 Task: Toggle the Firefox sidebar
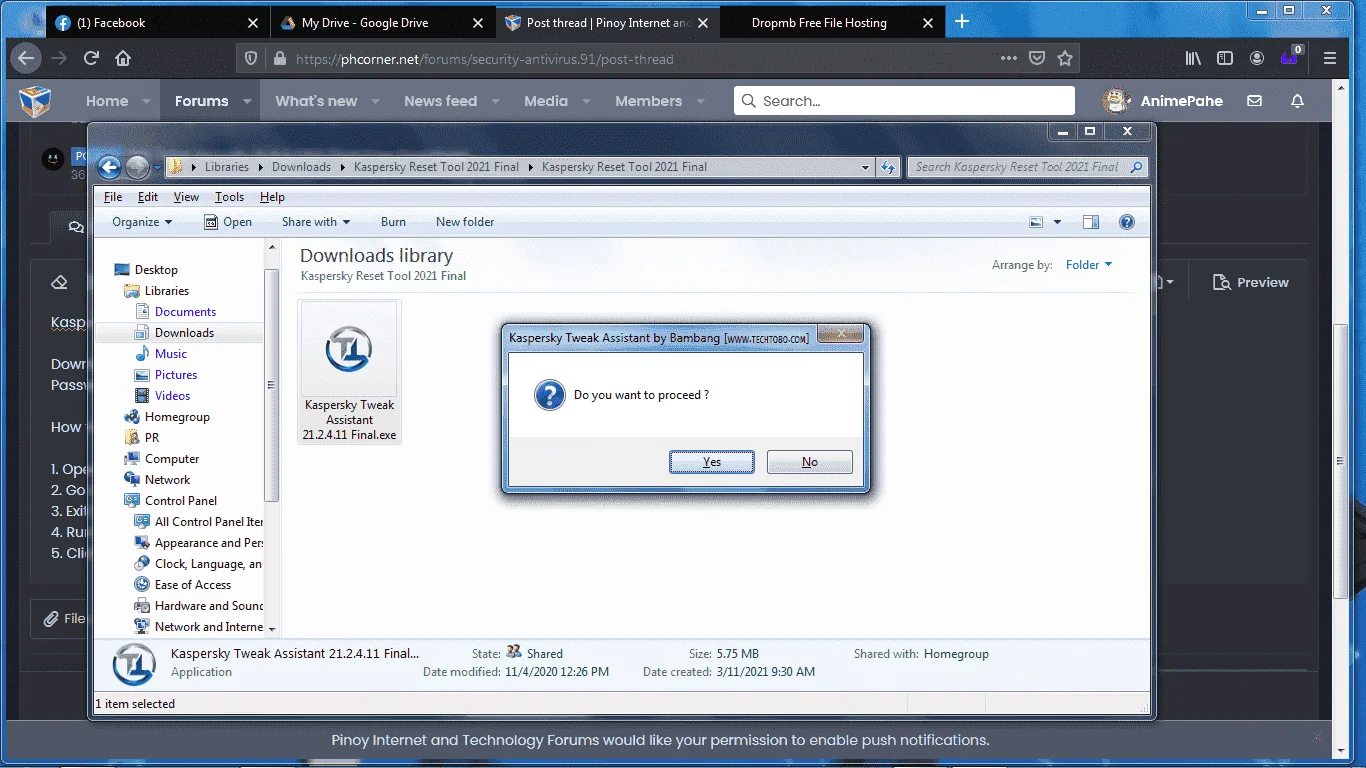[x=1225, y=58]
